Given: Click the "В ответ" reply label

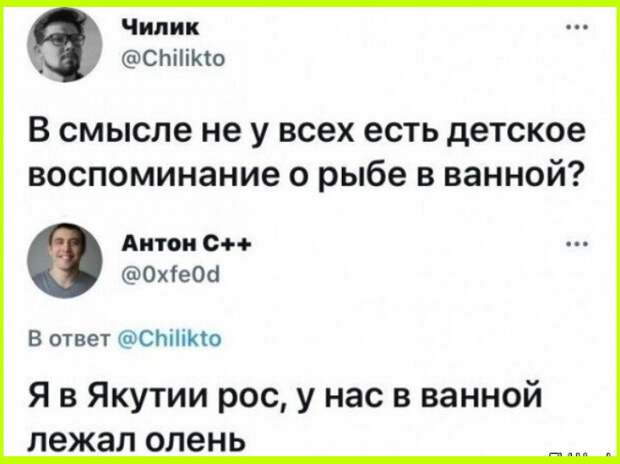Looking at the screenshot, I should [x=70, y=339].
